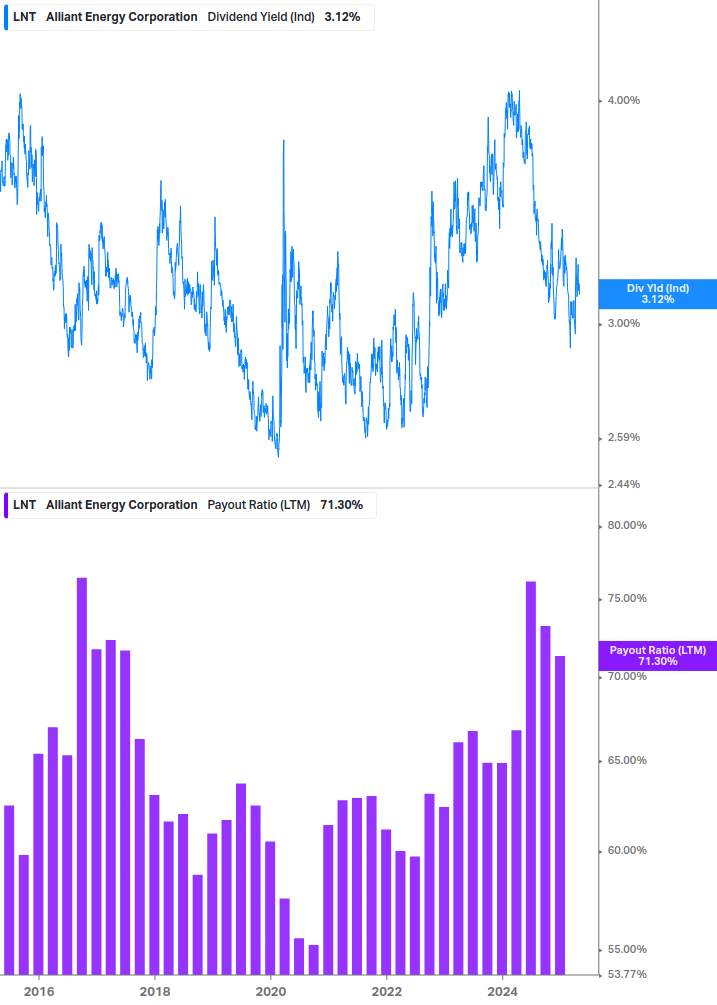Click the 4.00% dividend yield axis label
The image size is (717, 1005).
623,101
